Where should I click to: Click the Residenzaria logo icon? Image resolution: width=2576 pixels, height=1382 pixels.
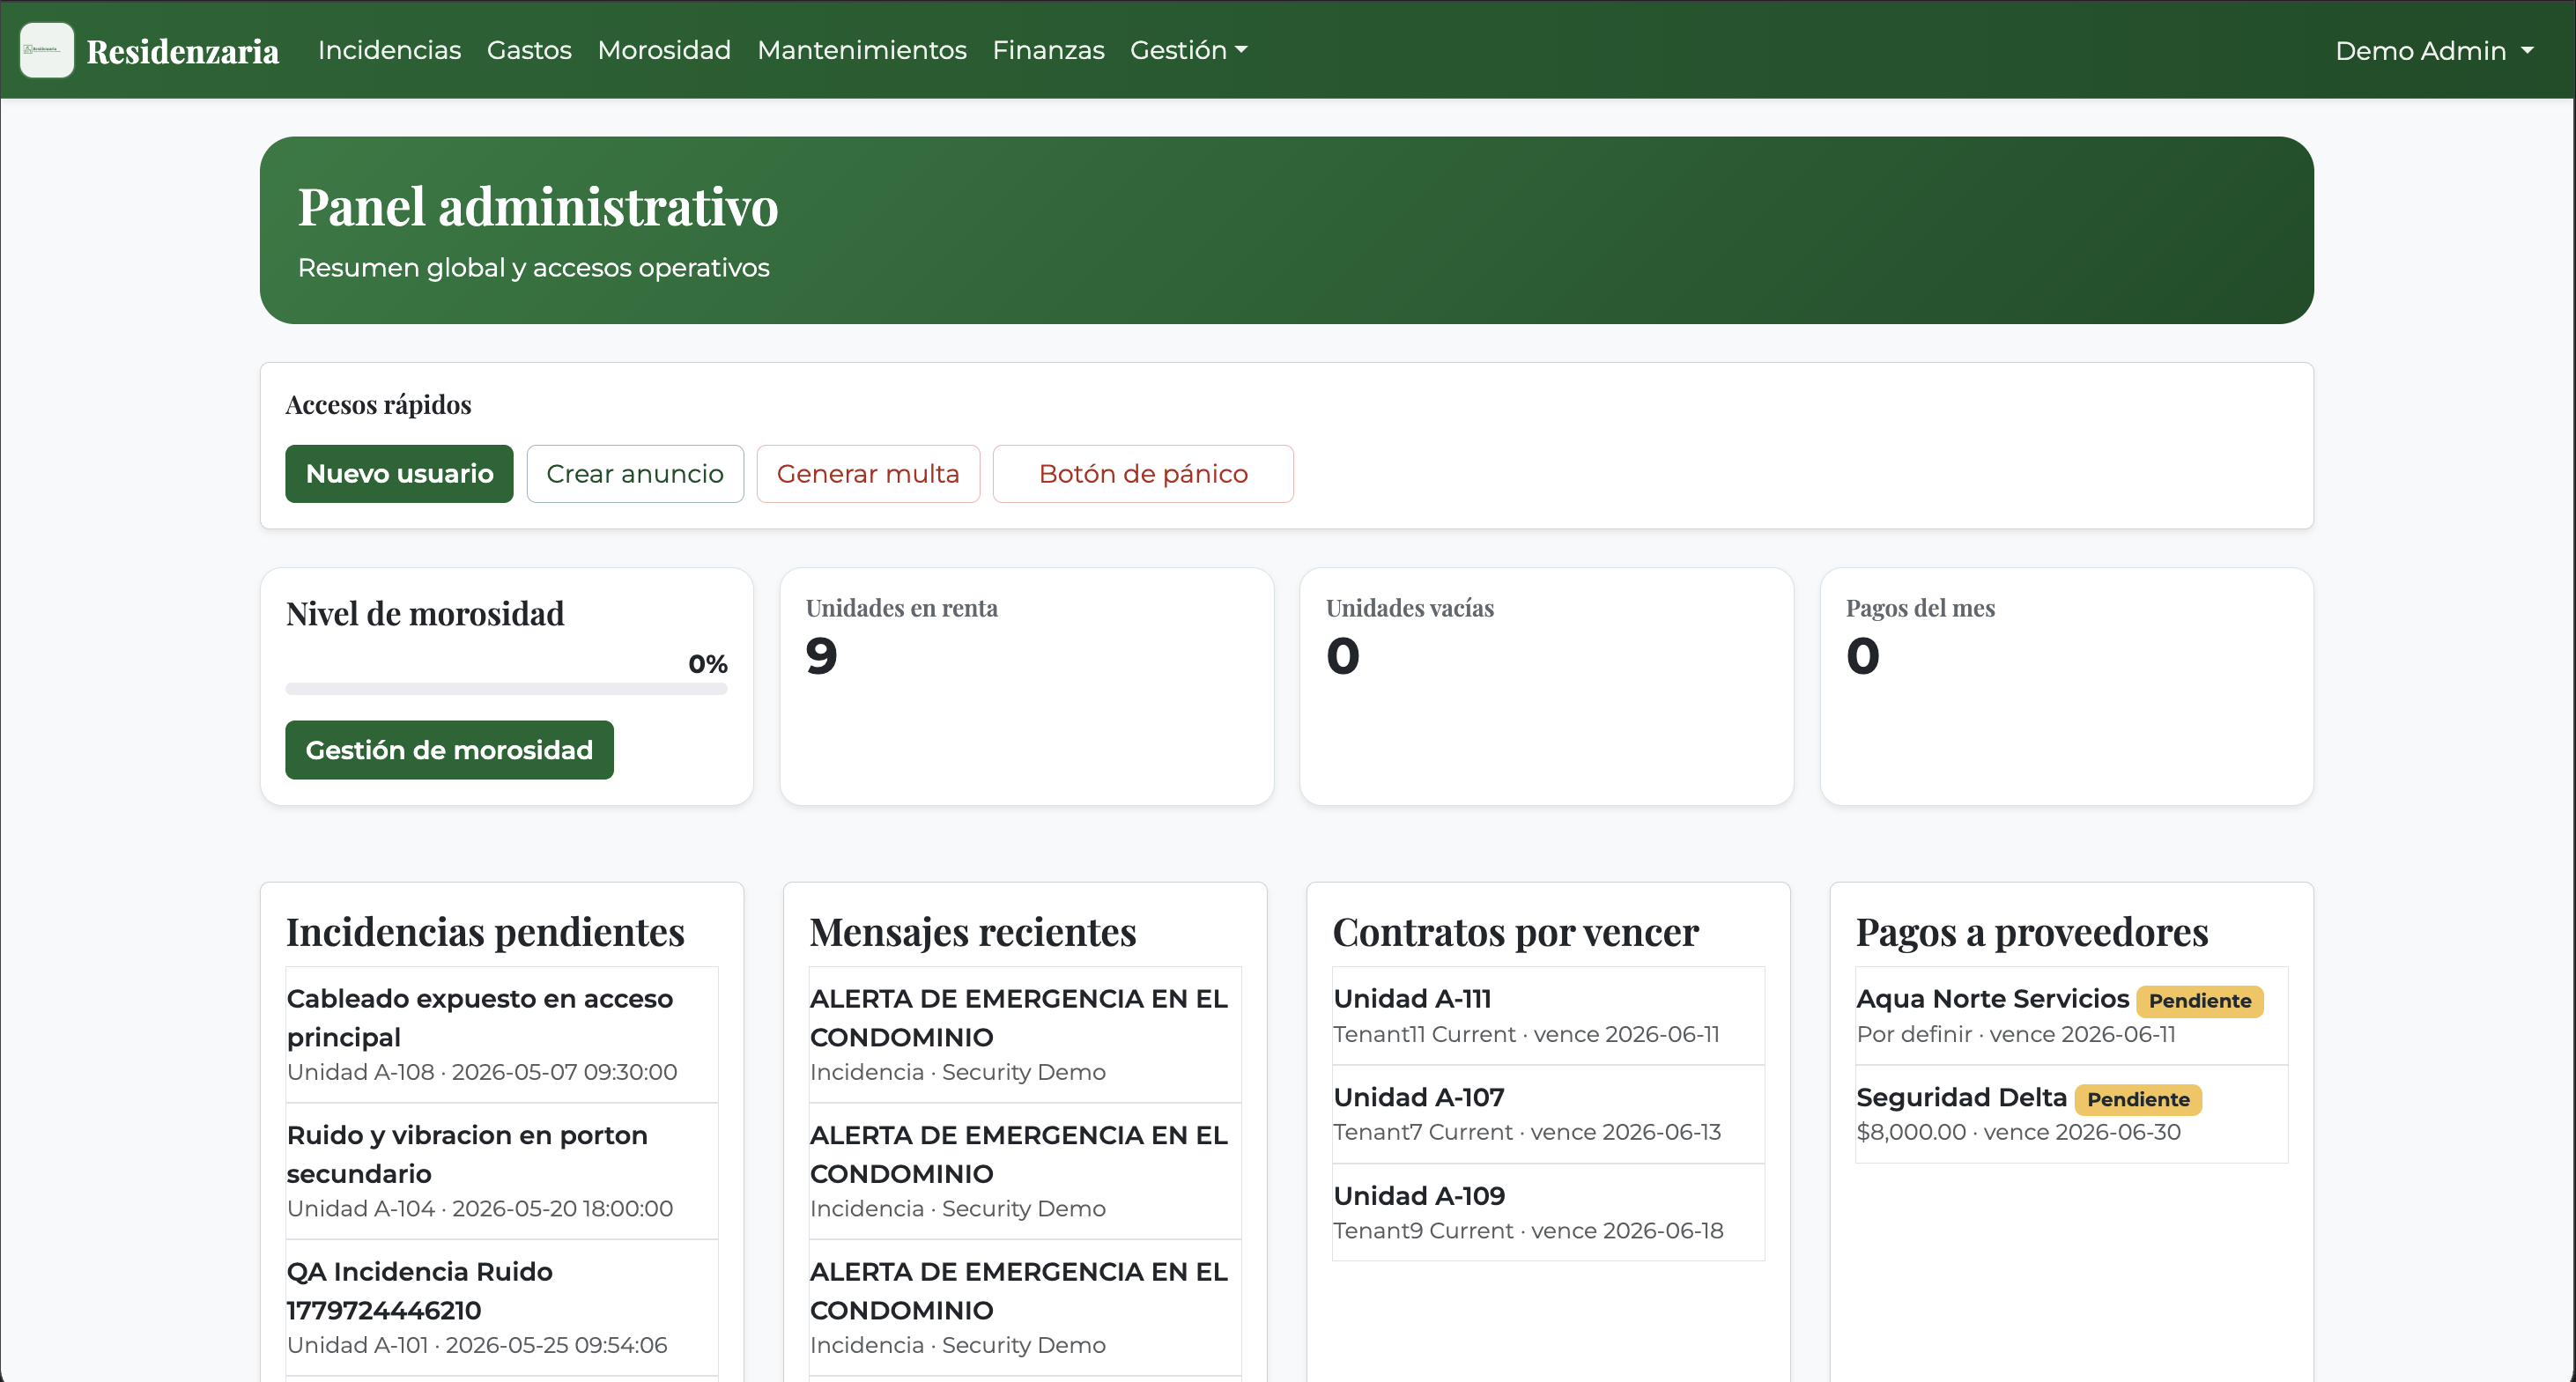(x=47, y=50)
